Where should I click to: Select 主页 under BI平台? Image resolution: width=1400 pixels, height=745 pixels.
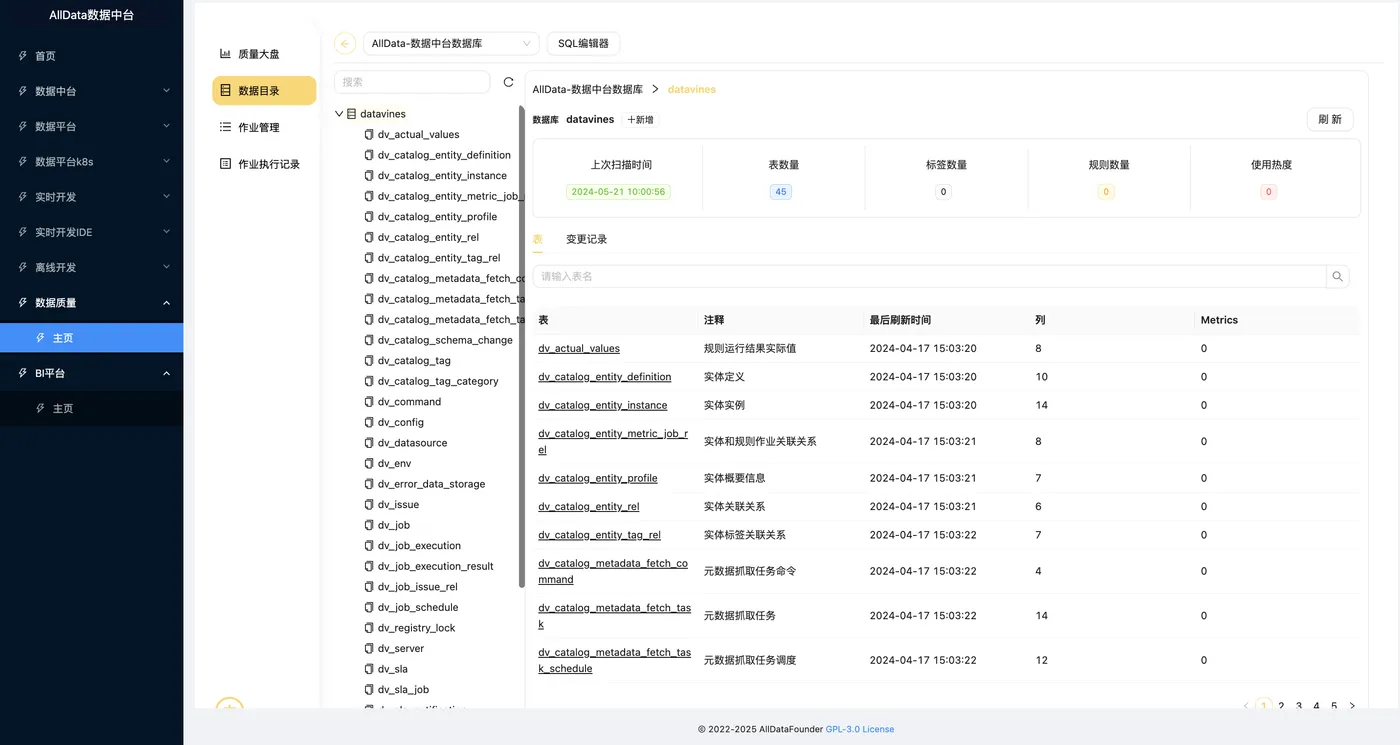click(91, 408)
